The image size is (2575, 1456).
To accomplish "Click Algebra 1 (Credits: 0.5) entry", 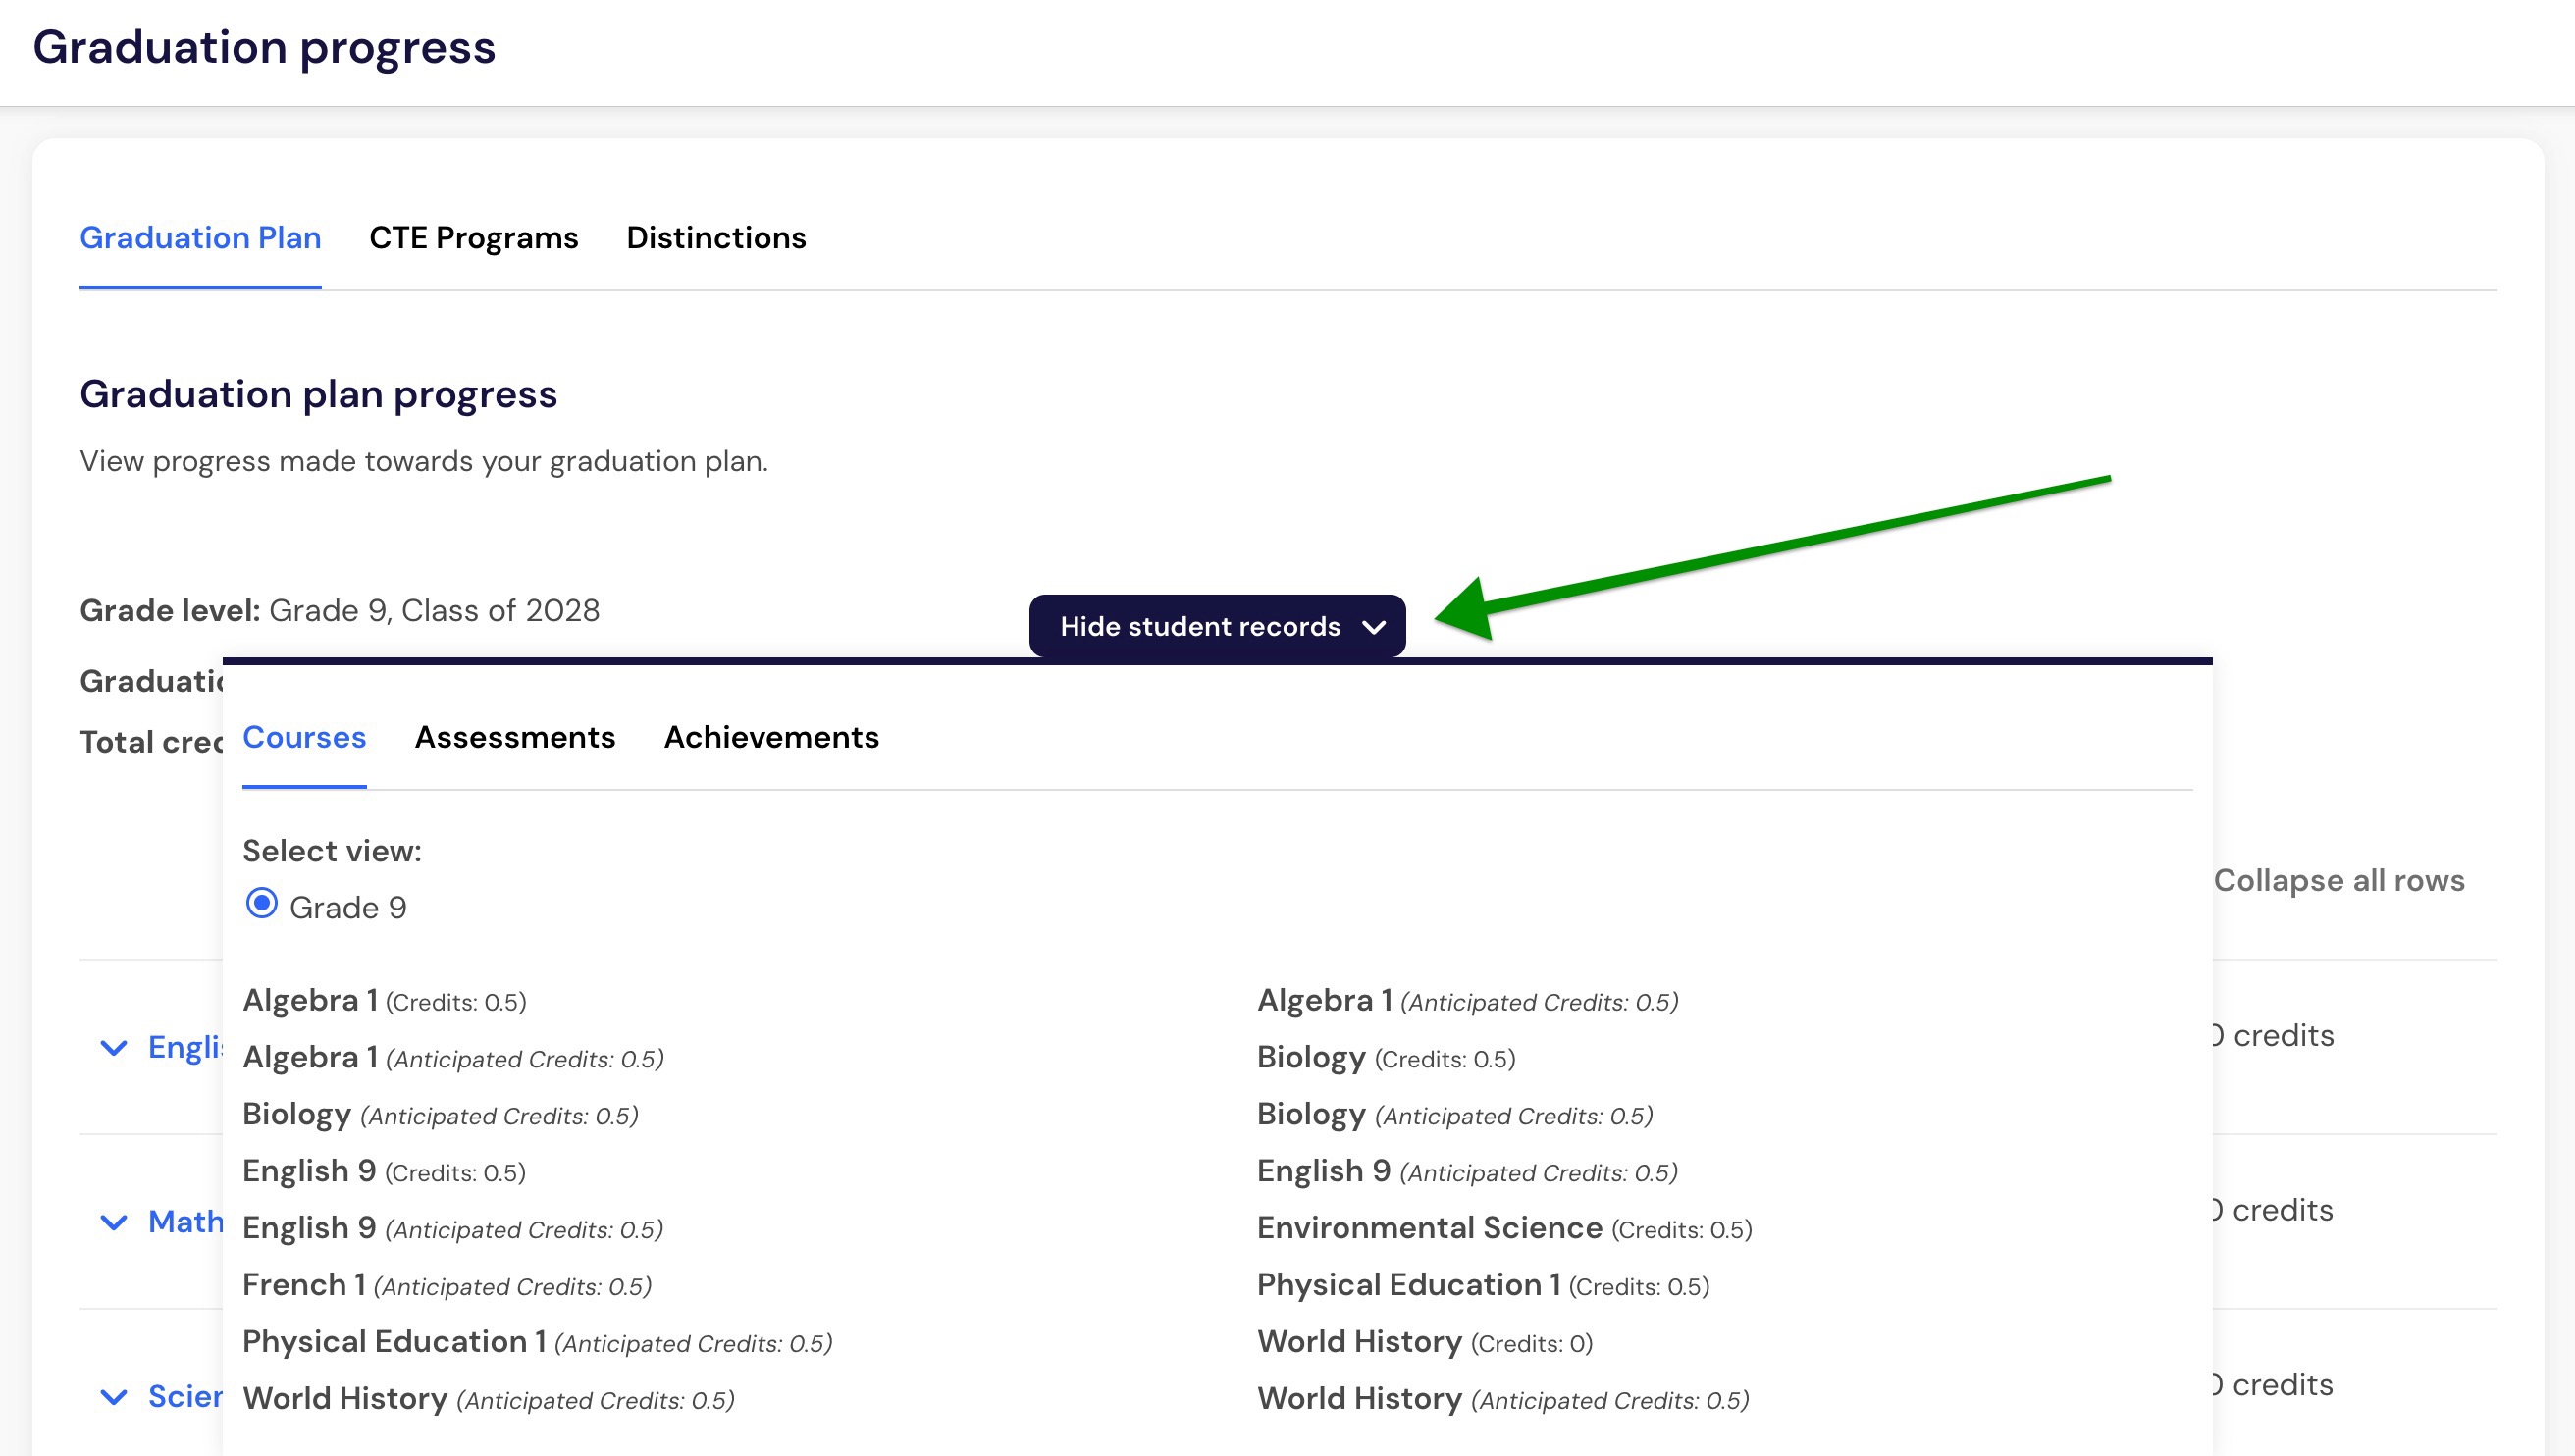I will click(385, 1001).
